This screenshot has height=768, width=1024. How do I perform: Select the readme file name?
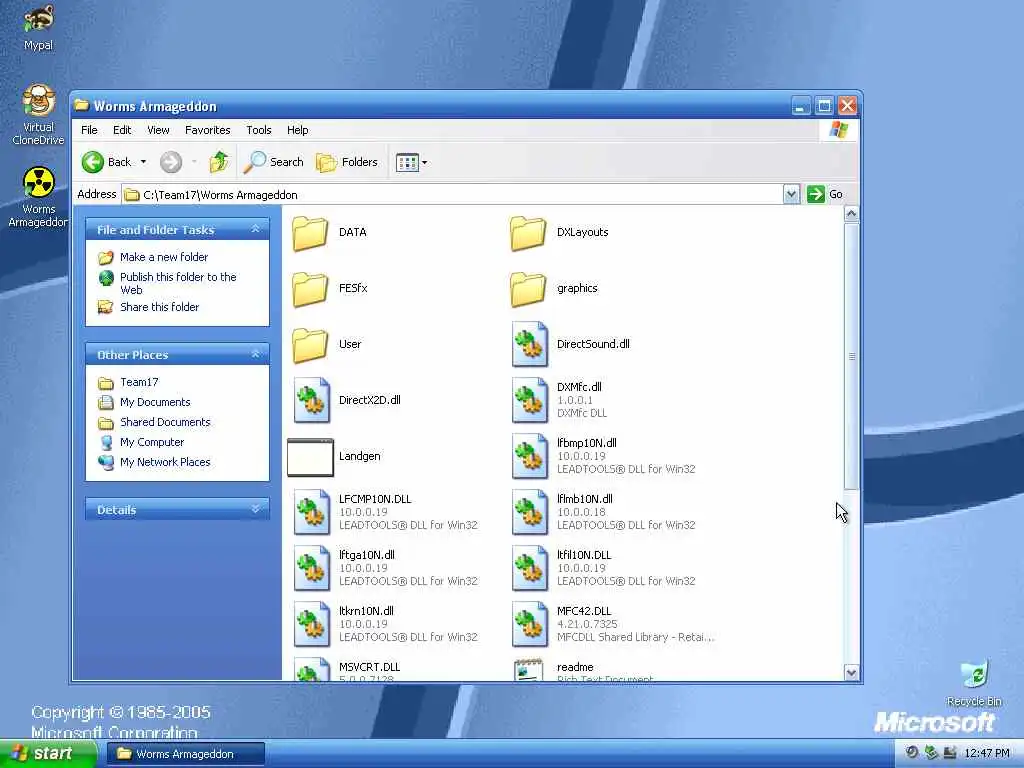pos(575,667)
